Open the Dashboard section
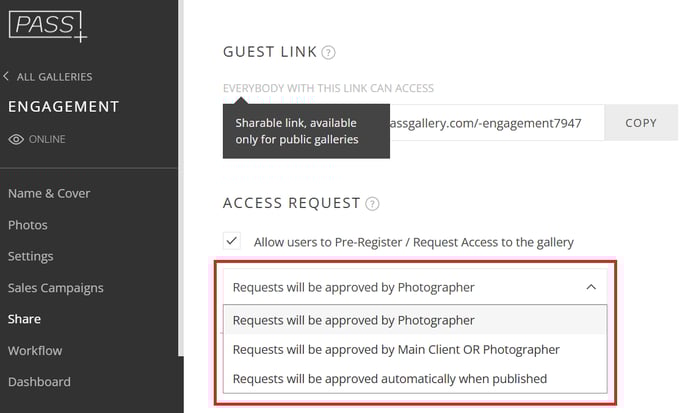Screen dimensions: 688x413 [39, 382]
